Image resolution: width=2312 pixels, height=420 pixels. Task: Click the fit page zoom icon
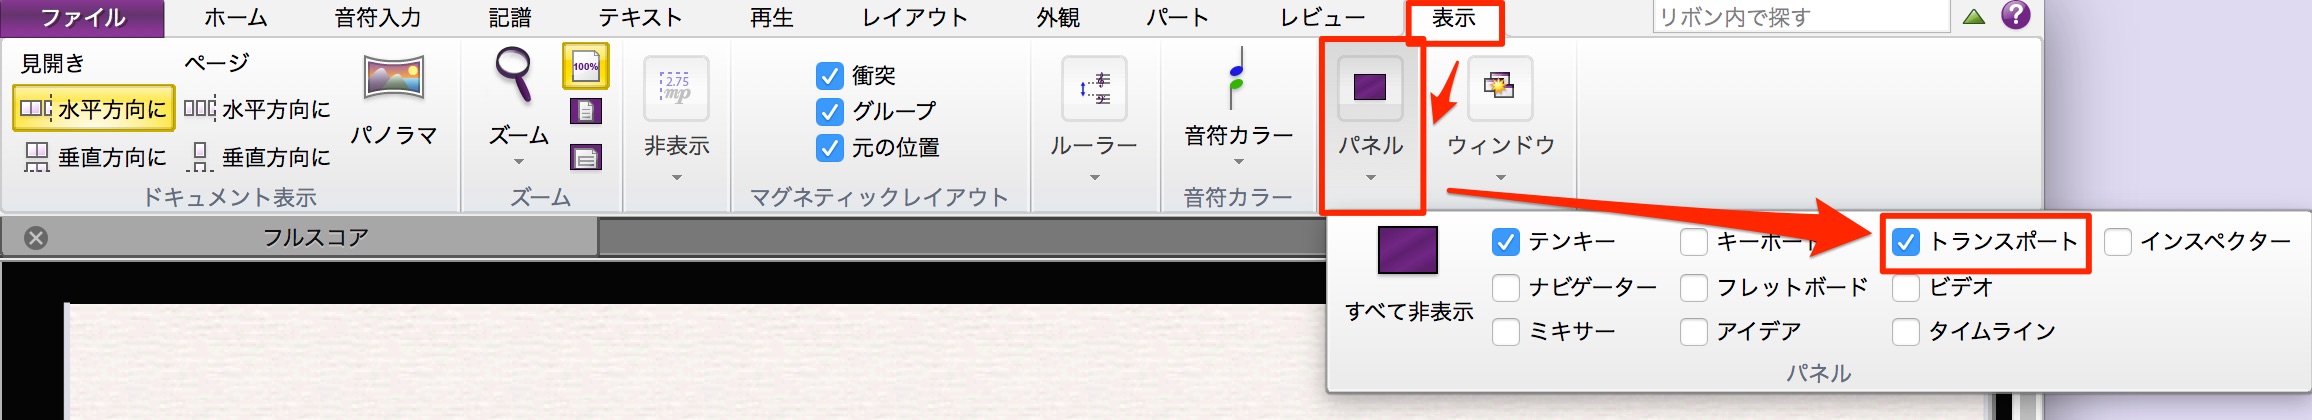click(x=586, y=110)
